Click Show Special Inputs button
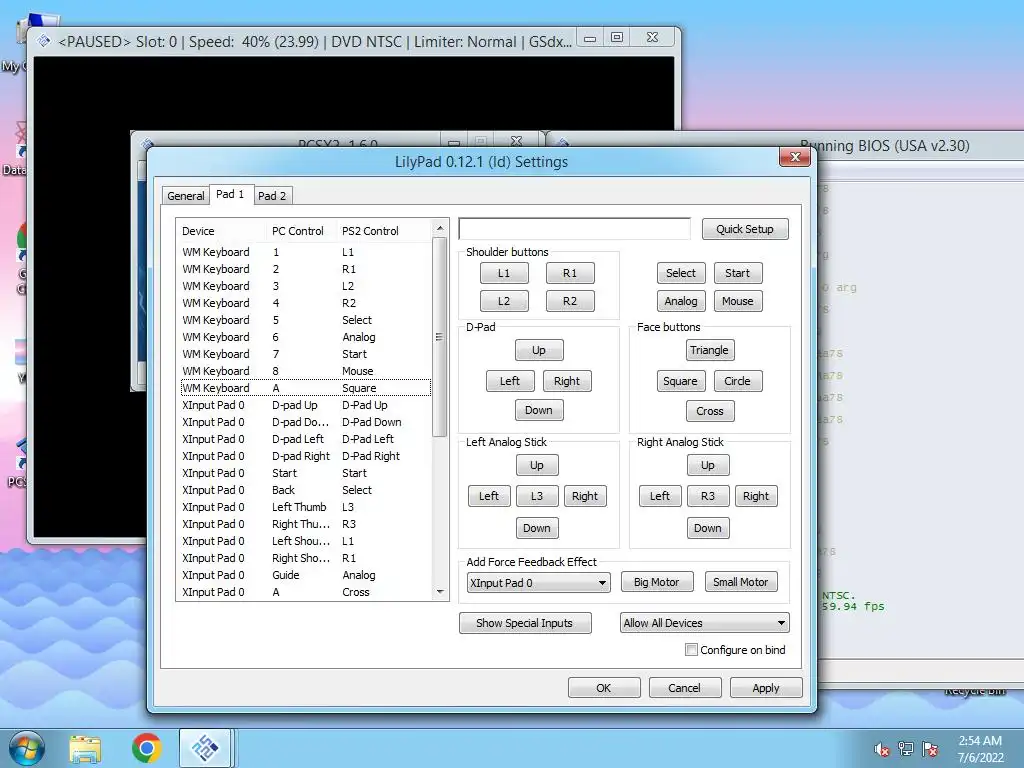The width and height of the screenshot is (1024, 768). click(525, 623)
